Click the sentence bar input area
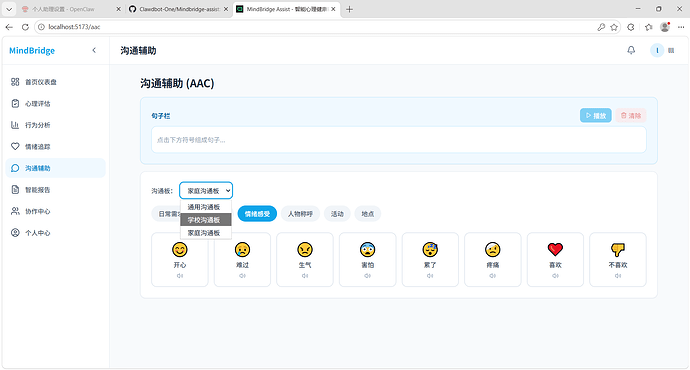Viewport: 690px width, 370px height. [x=399, y=140]
